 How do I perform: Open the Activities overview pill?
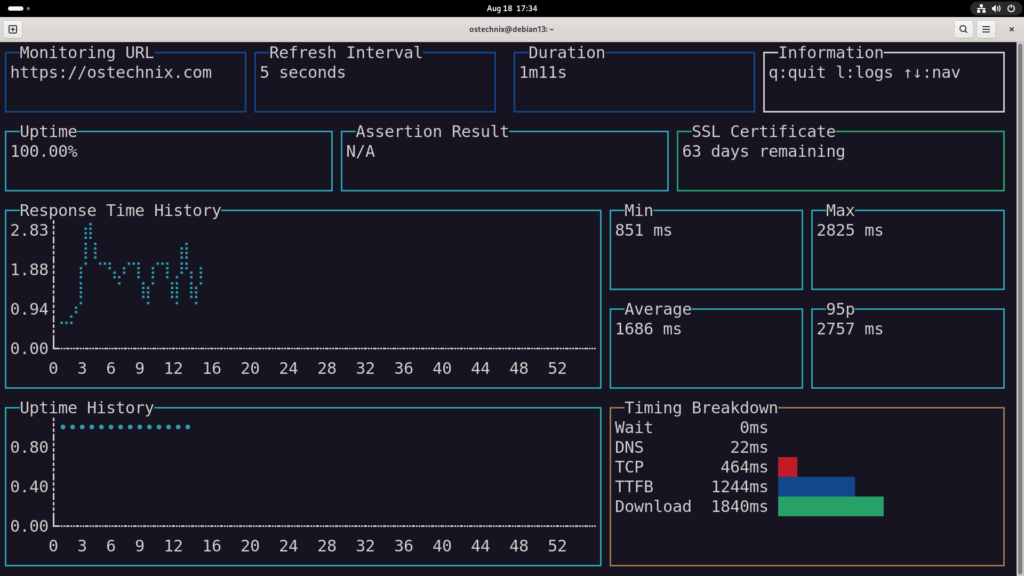click(18, 8)
